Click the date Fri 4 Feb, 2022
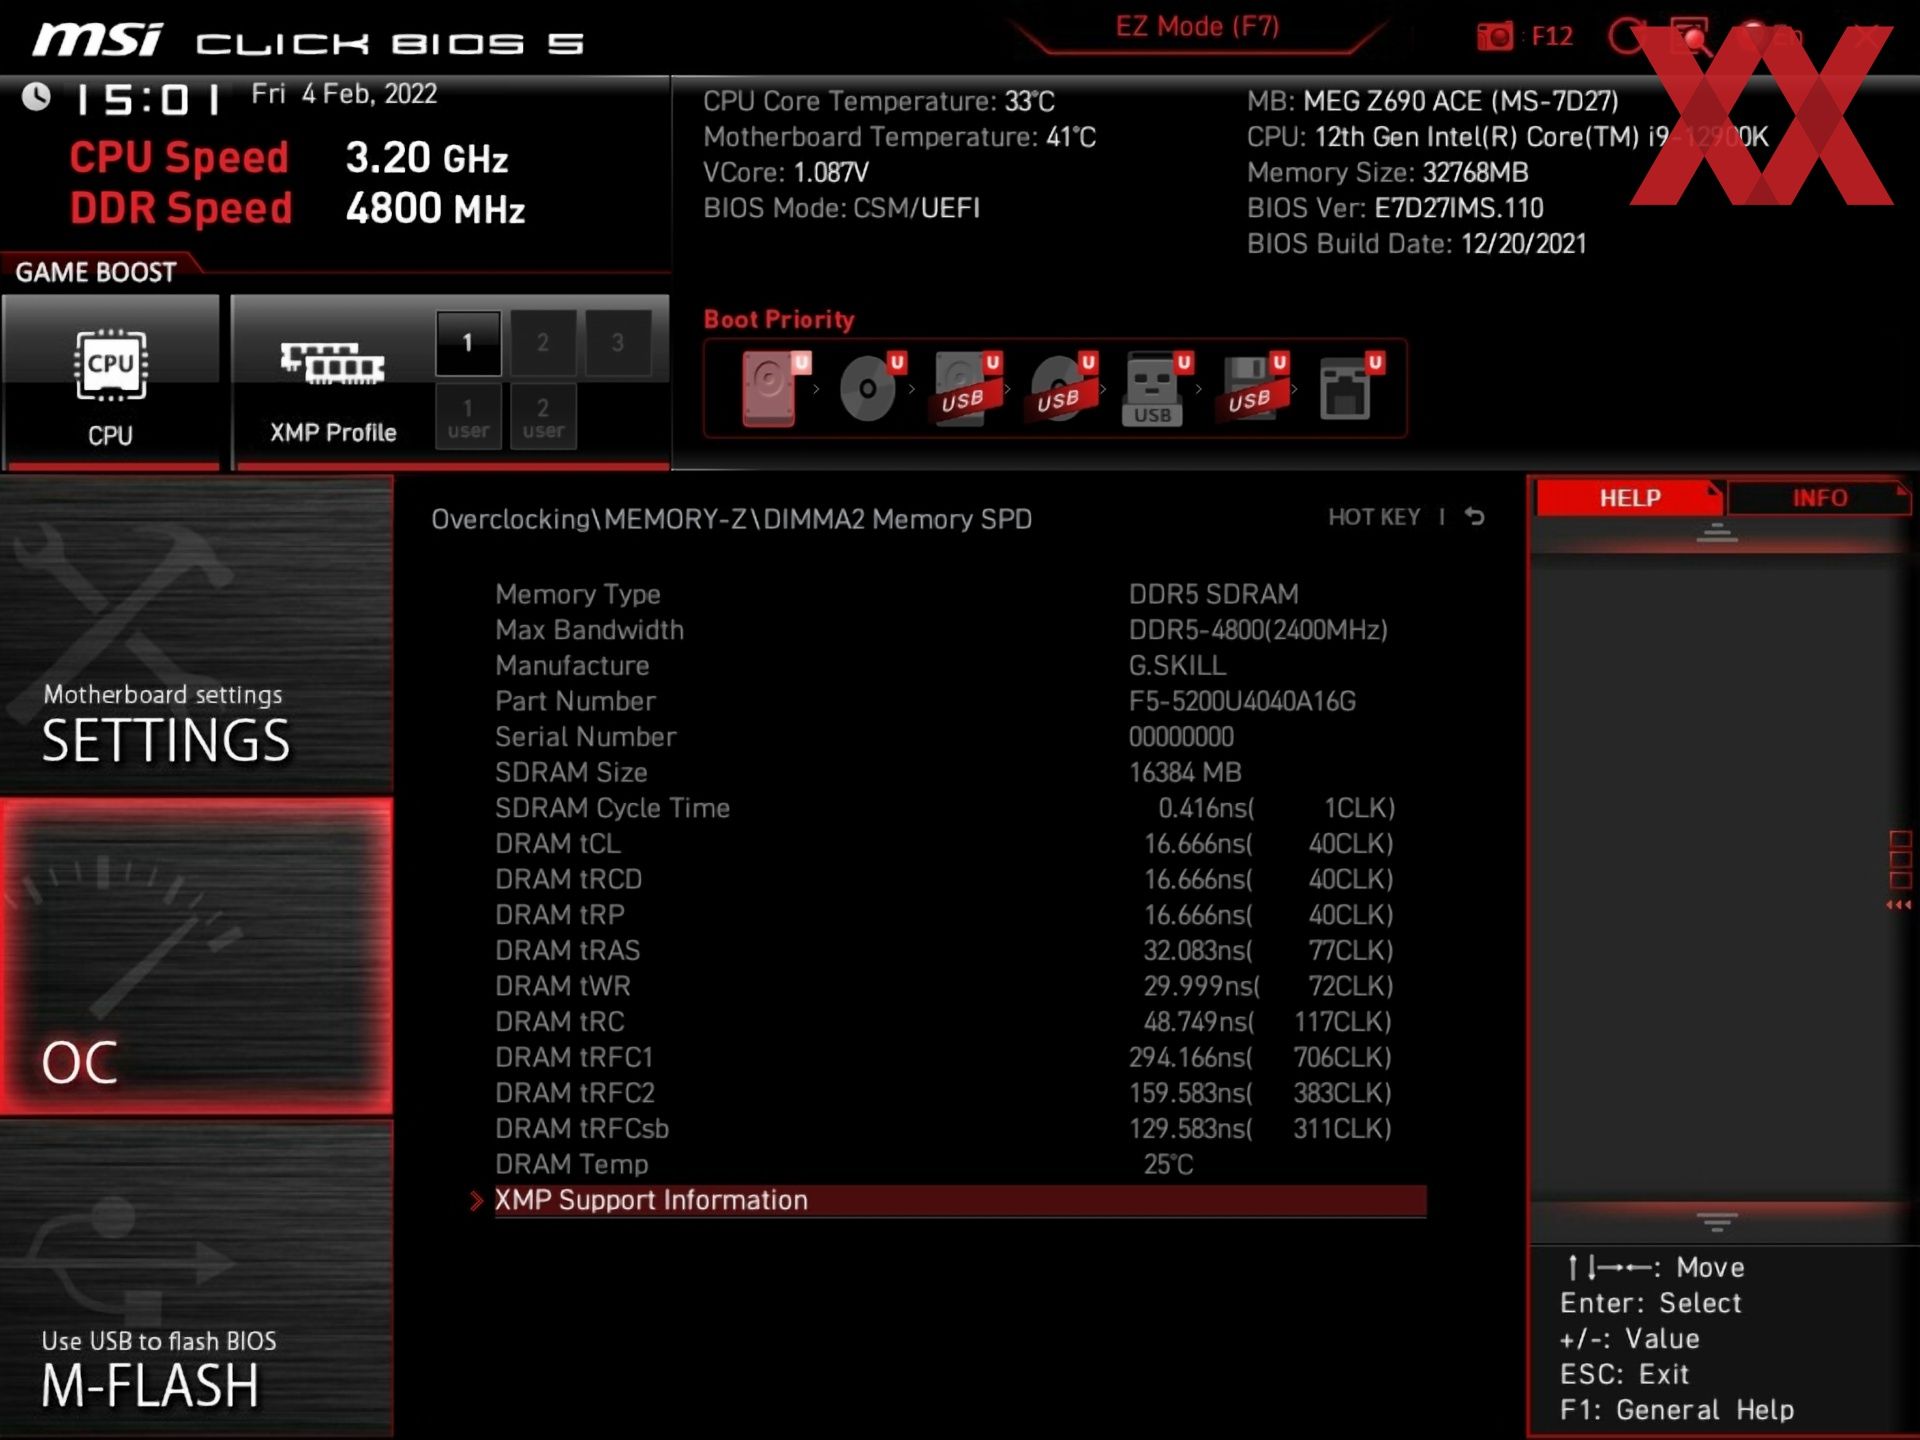 (344, 94)
